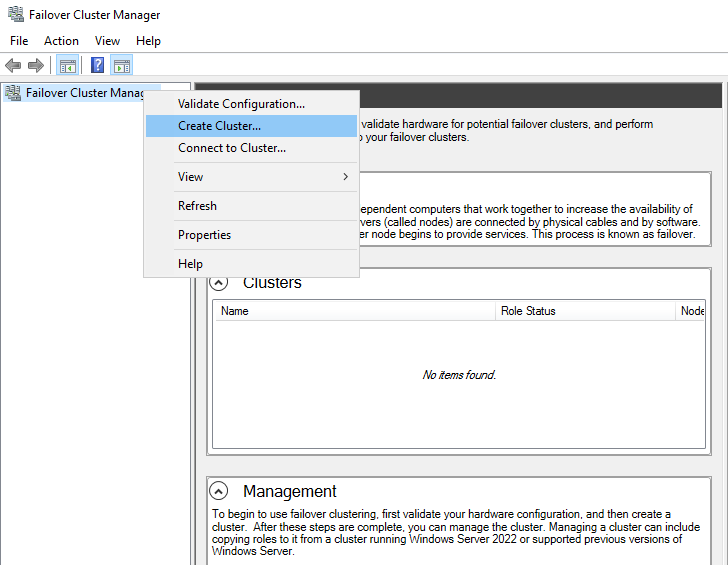
Task: Click the Back arrow toolbar icon
Action: pyautogui.click(x=13, y=65)
